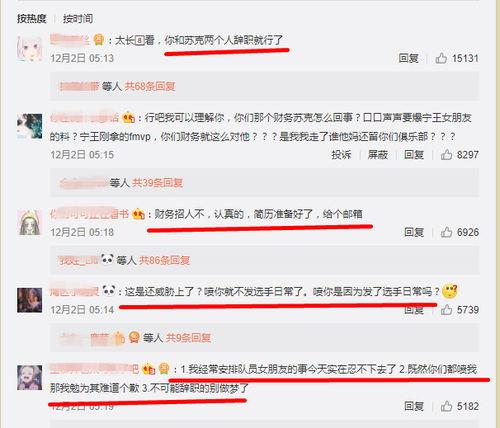
Task: Switch to 按时间 sort tab
Action: click(78, 19)
